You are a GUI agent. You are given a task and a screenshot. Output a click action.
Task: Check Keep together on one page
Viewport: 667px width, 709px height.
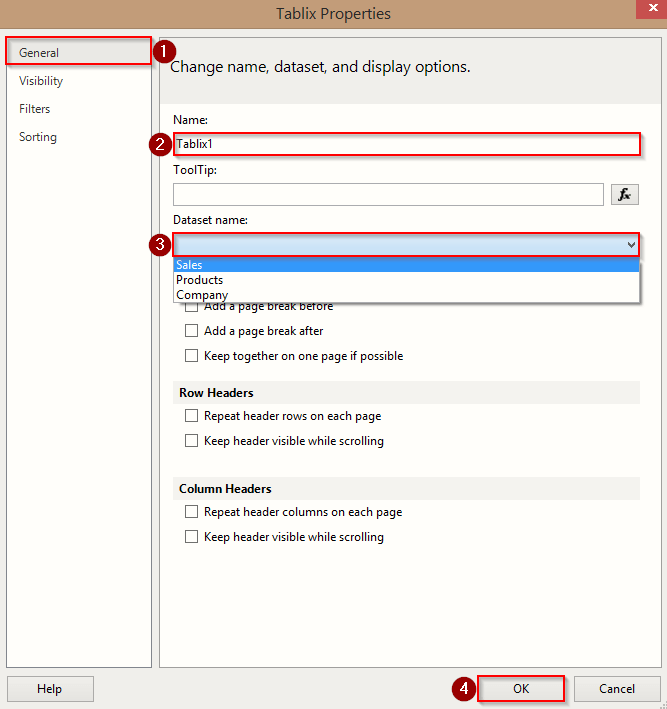pos(191,356)
